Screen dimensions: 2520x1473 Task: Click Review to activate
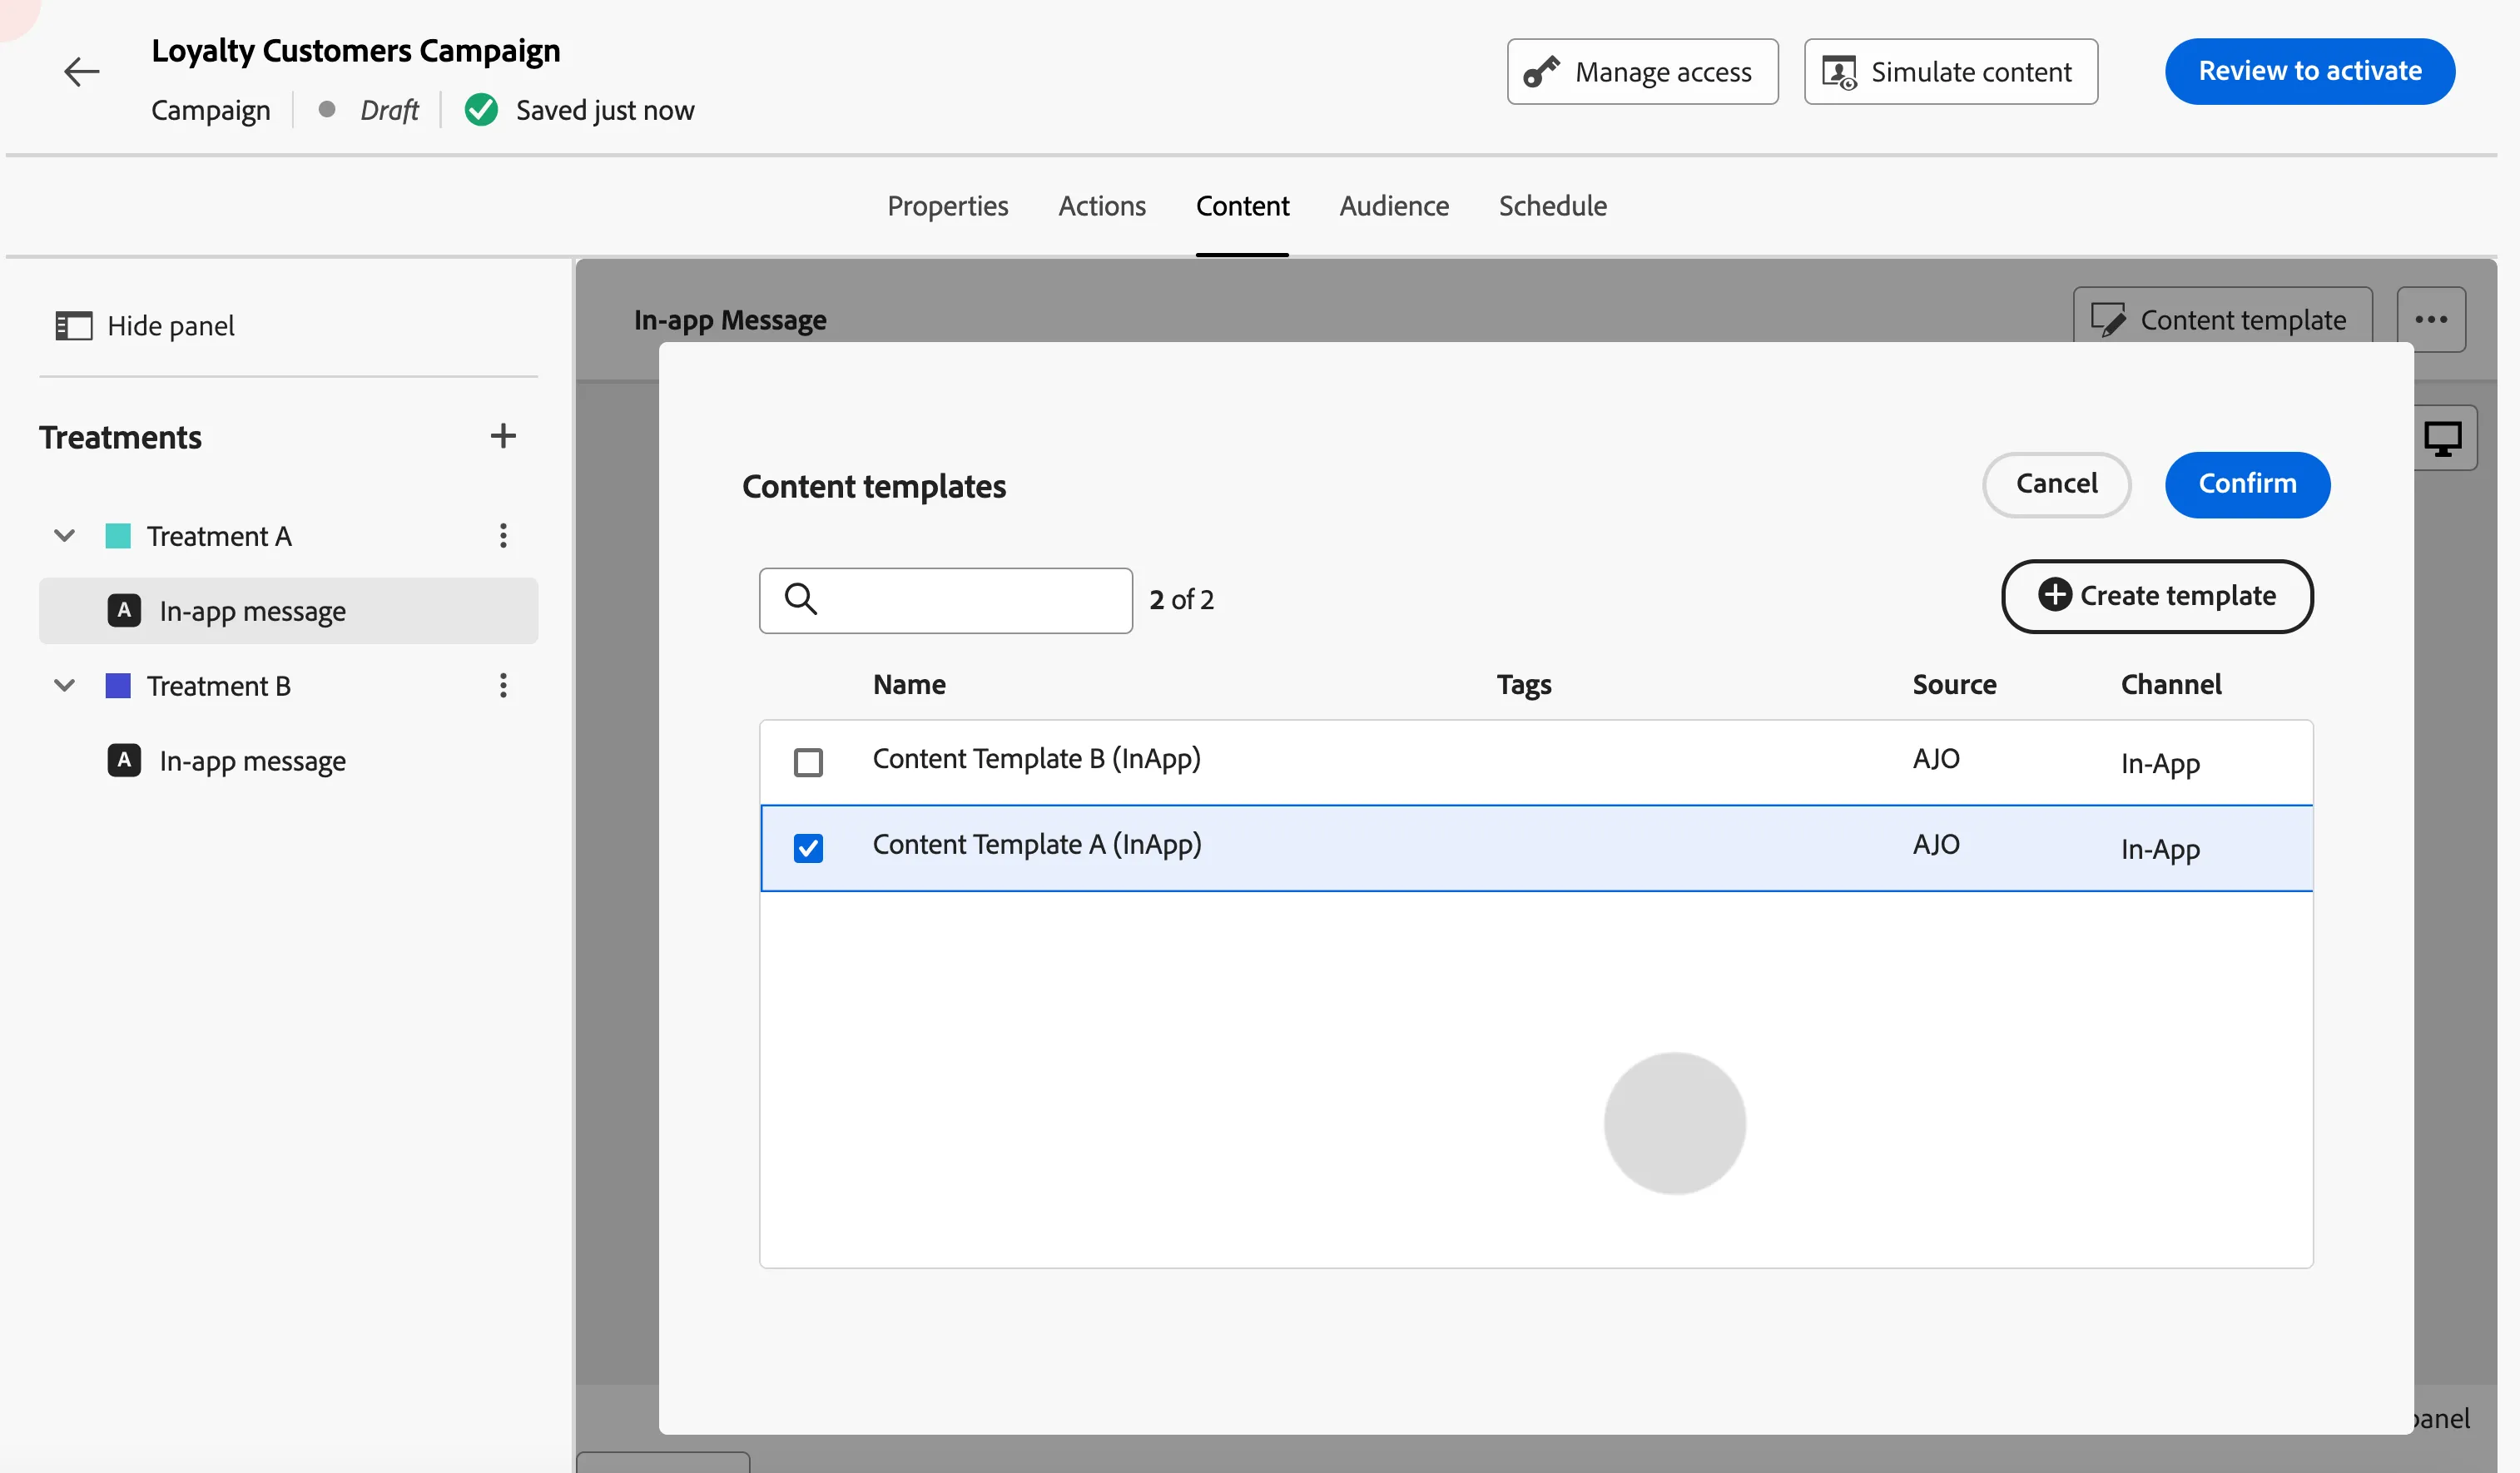point(2309,72)
